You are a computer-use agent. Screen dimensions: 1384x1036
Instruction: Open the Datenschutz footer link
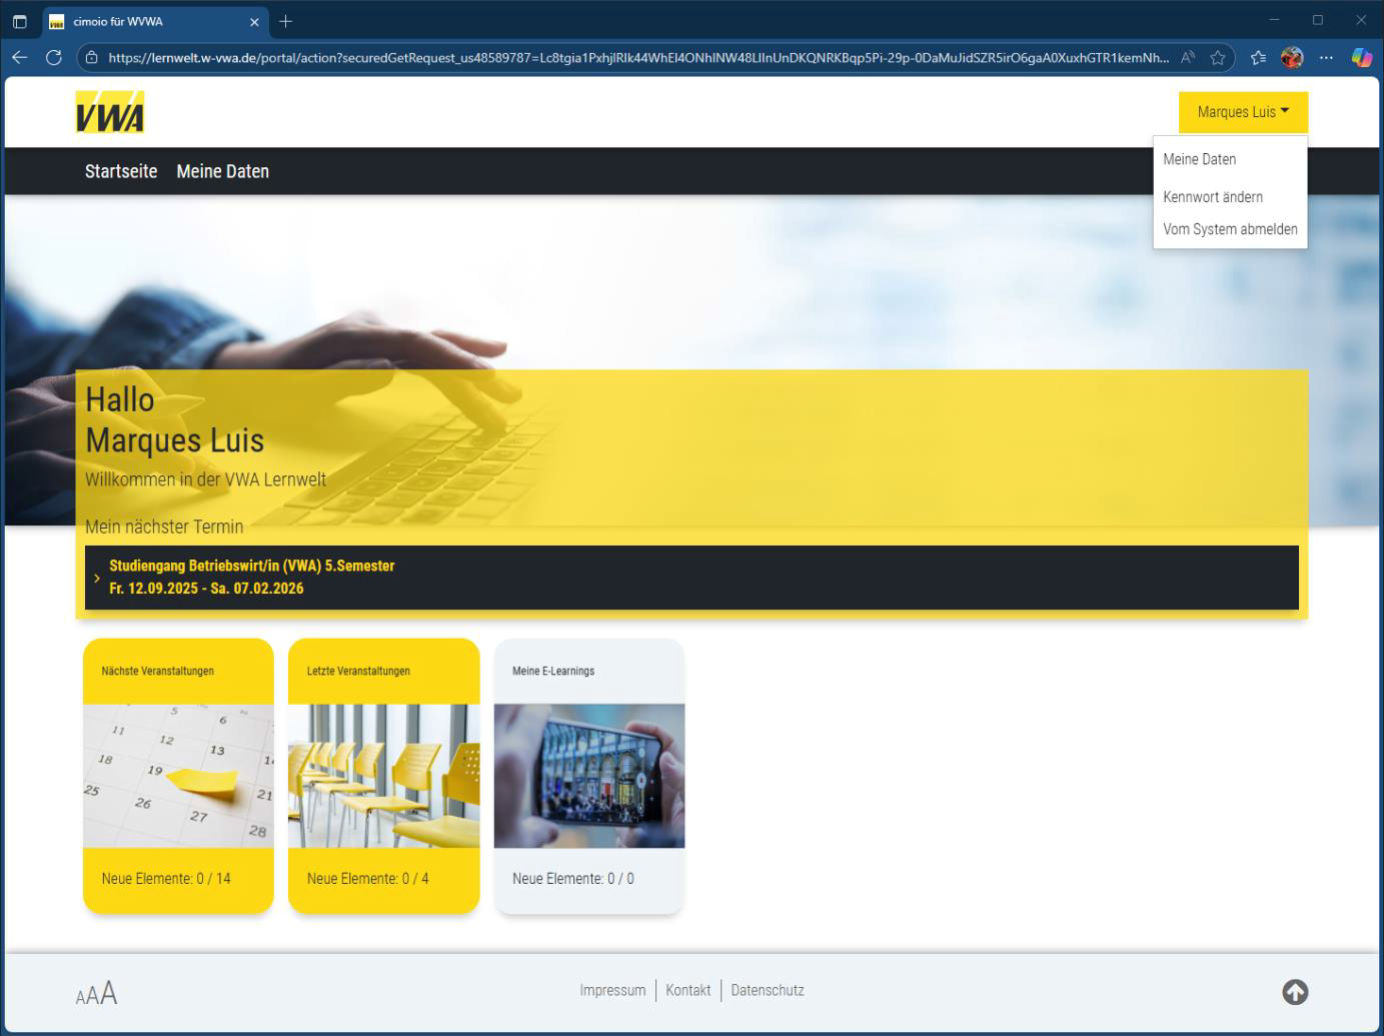767,990
